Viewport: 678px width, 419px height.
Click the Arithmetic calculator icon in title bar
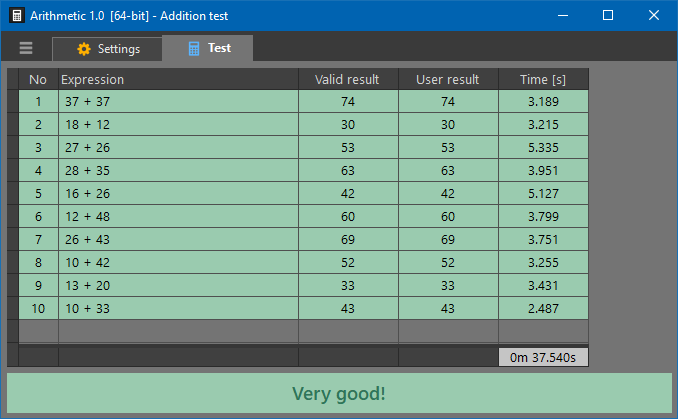coord(16,16)
